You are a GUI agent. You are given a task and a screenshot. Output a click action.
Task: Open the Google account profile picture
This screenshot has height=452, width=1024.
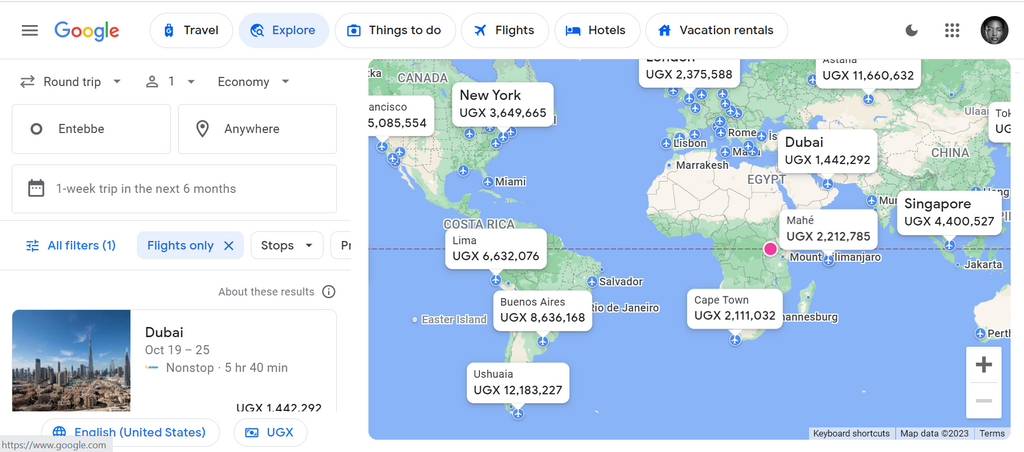pos(994,30)
